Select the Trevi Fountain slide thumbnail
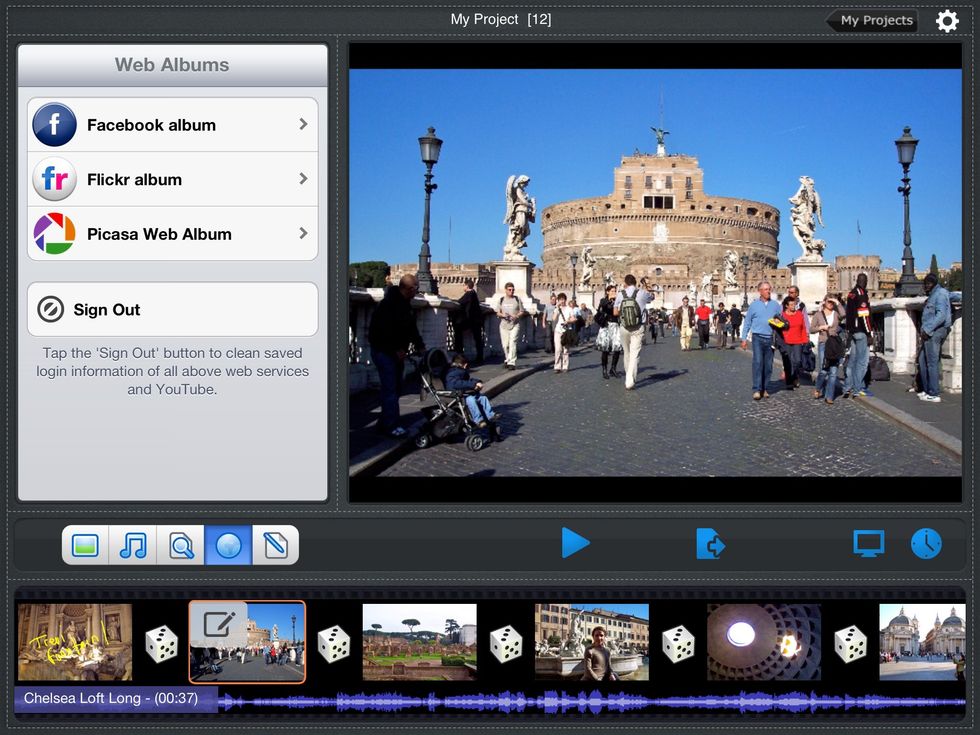The image size is (980, 735). 75,643
